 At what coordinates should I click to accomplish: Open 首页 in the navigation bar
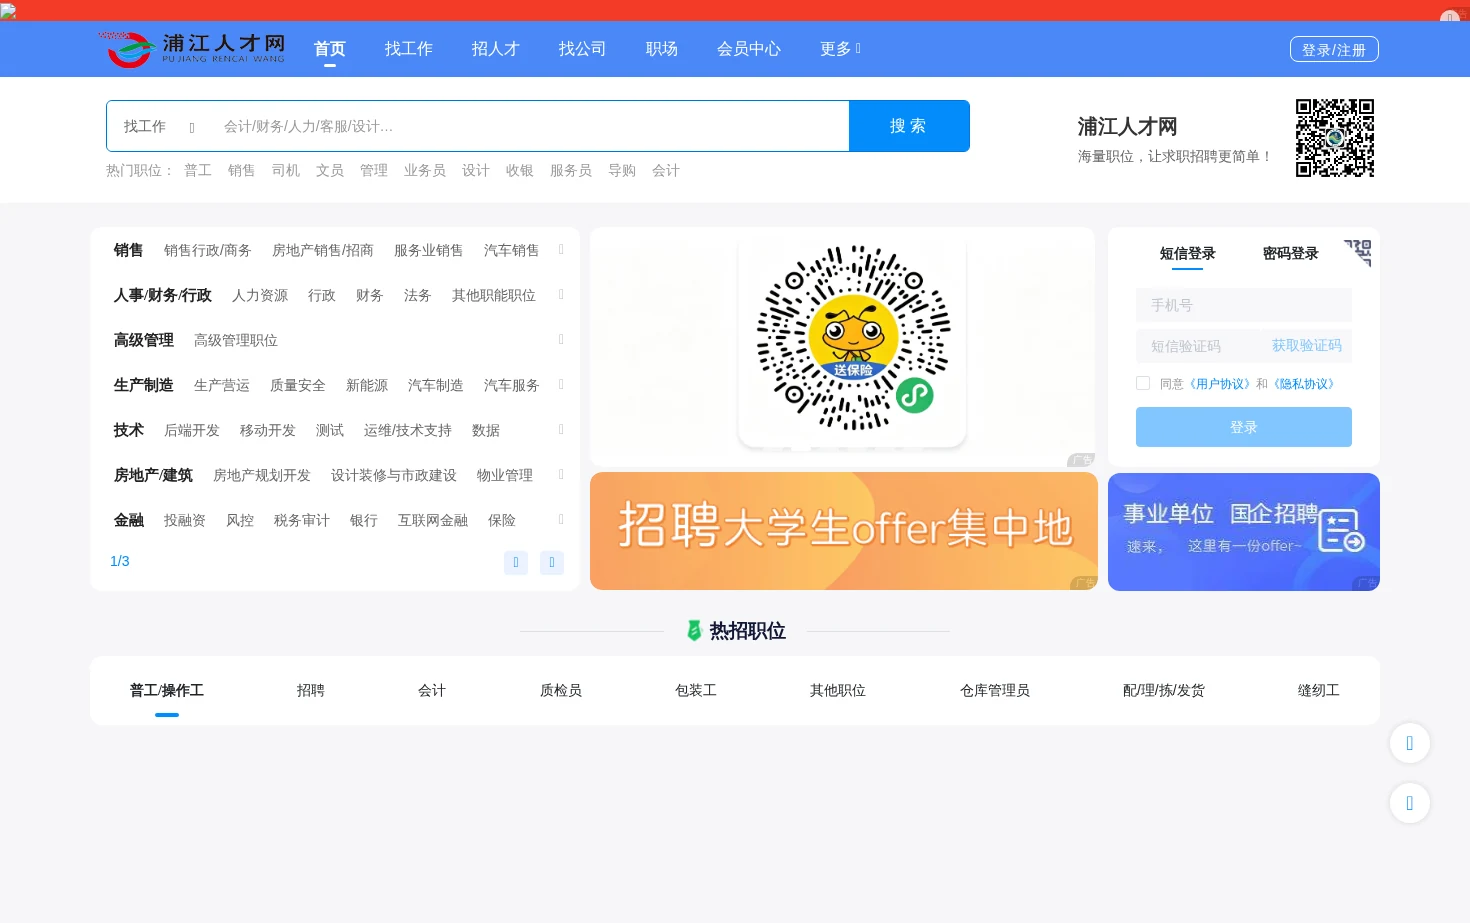tap(330, 48)
